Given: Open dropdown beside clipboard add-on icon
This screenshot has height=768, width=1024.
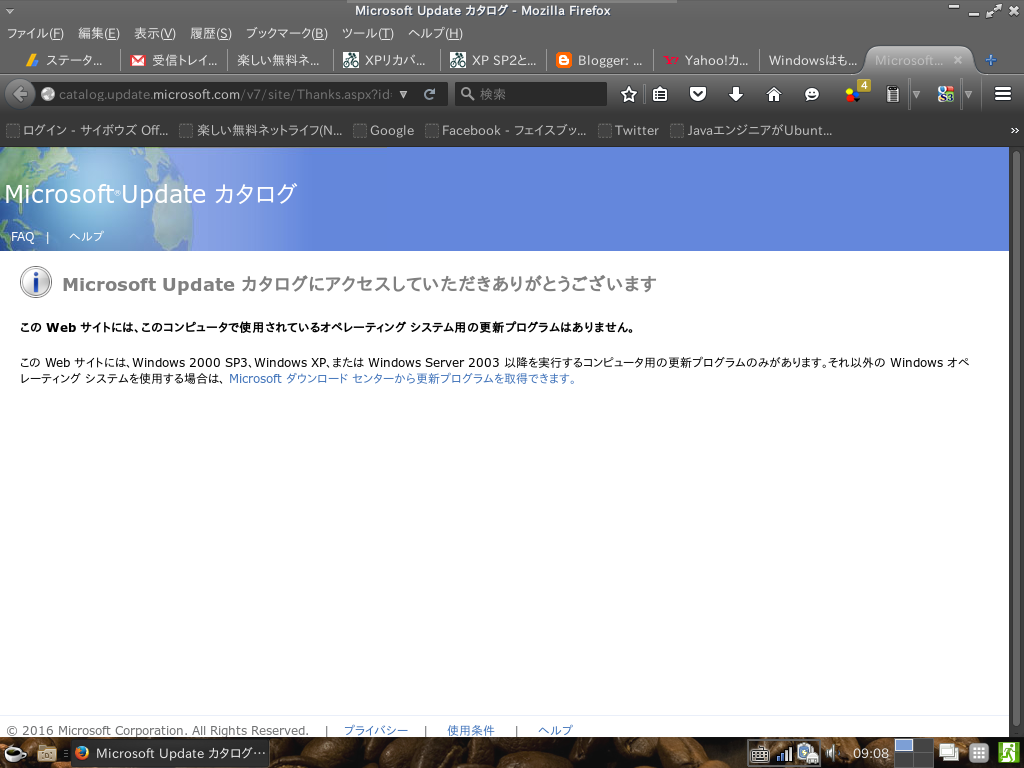Looking at the screenshot, I should click(x=916, y=95).
